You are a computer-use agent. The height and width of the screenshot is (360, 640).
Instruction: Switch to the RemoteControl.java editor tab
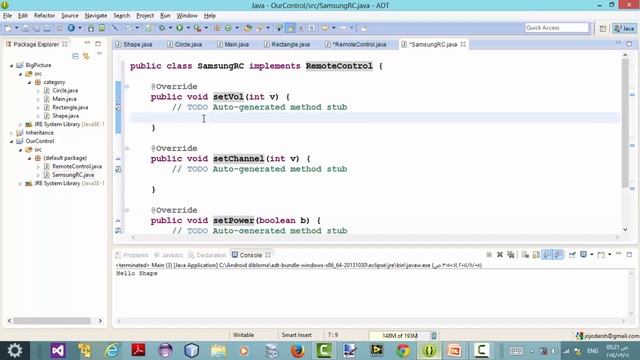[356, 44]
